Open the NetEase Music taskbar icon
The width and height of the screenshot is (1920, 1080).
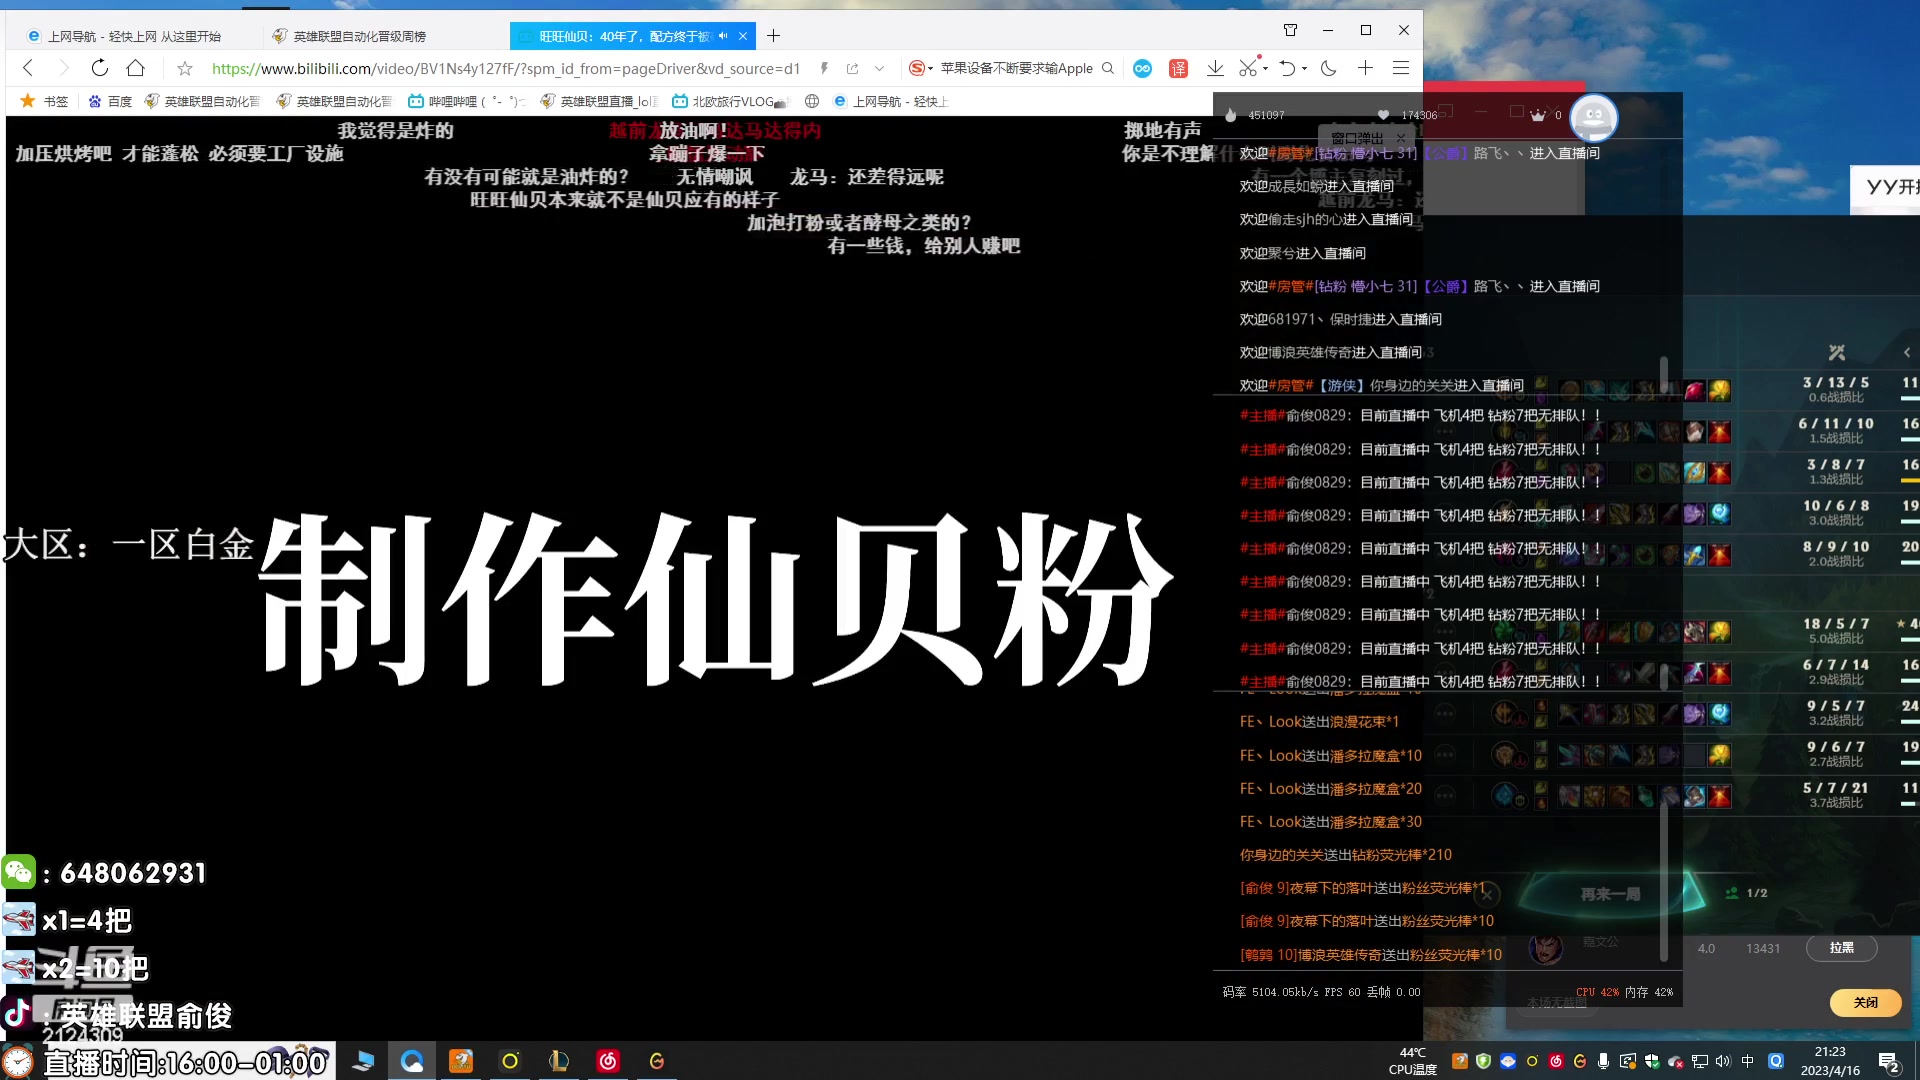click(x=608, y=1061)
